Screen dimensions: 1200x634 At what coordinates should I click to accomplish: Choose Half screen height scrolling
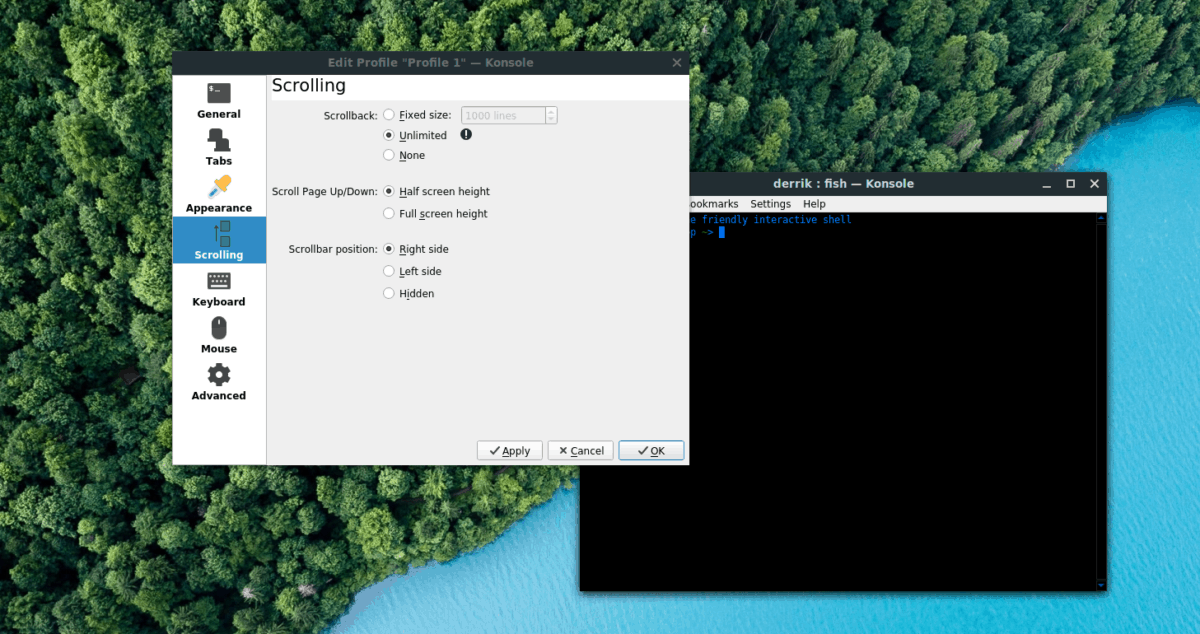point(437,191)
